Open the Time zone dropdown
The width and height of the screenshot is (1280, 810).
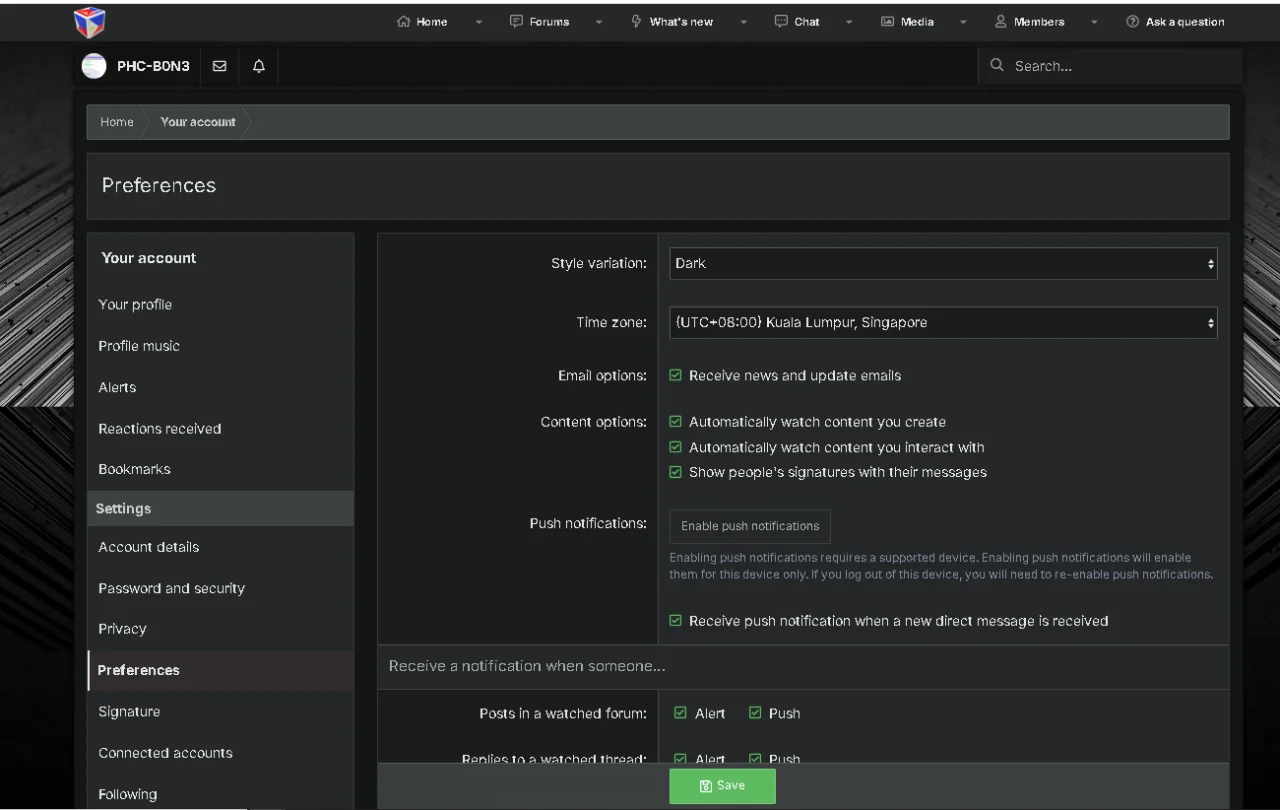[943, 323]
